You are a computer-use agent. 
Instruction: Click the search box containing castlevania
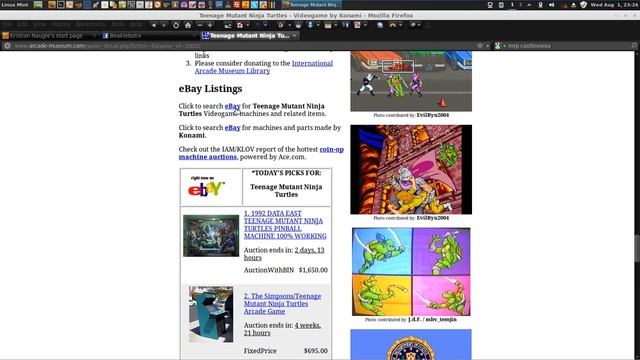coord(567,46)
